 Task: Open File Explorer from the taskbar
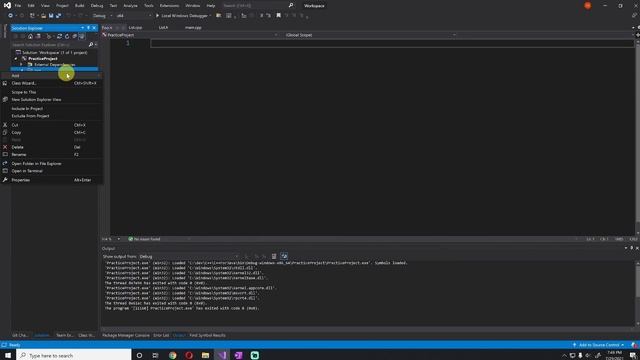pyautogui.click(x=205, y=355)
